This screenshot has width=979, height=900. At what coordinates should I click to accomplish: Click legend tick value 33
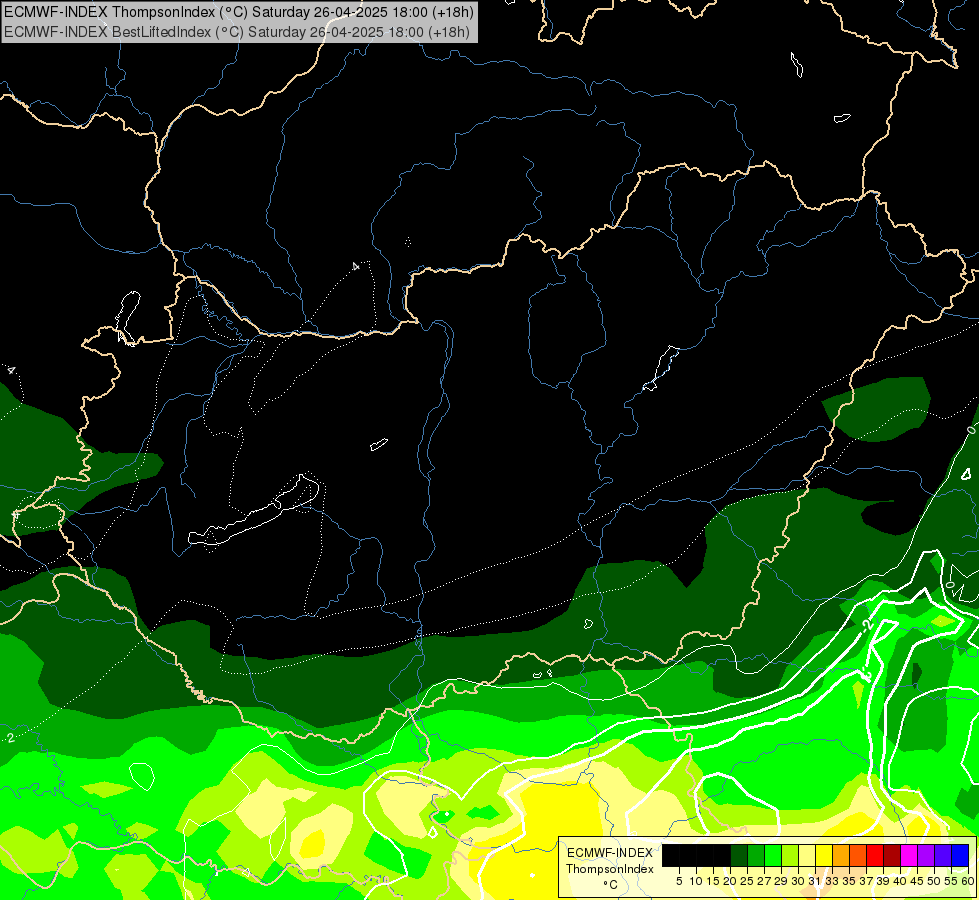832,881
